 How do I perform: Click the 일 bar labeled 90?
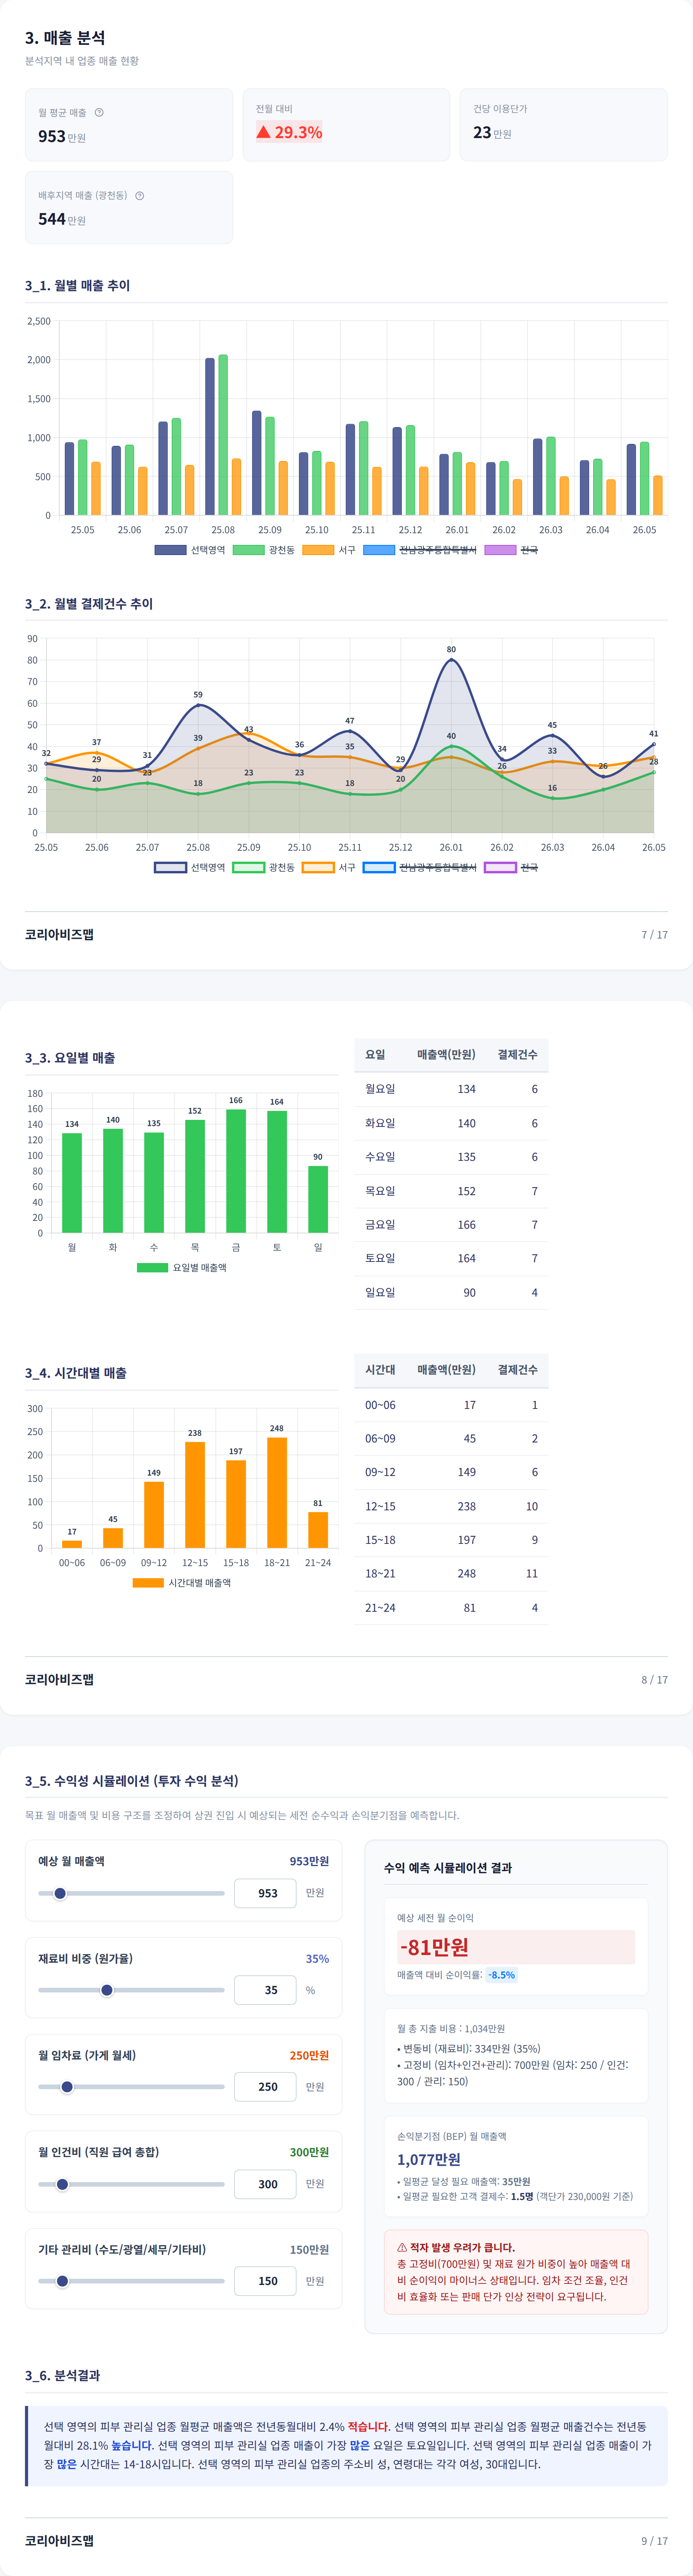[318, 1200]
